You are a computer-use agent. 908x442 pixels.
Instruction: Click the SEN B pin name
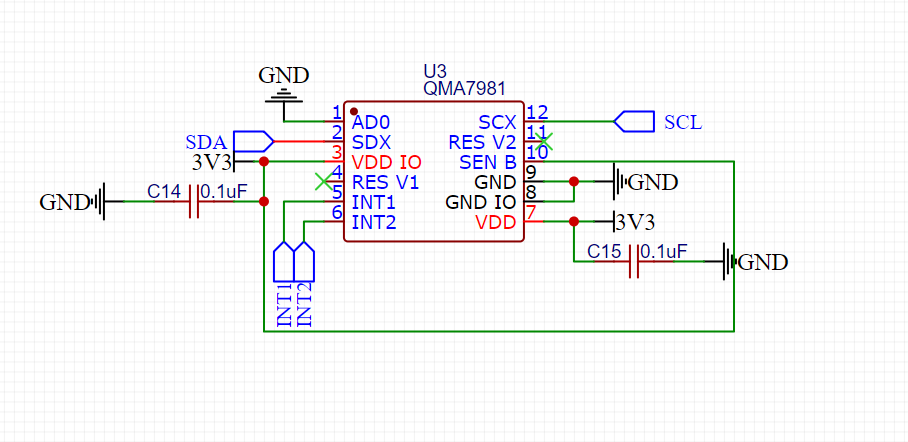488,162
